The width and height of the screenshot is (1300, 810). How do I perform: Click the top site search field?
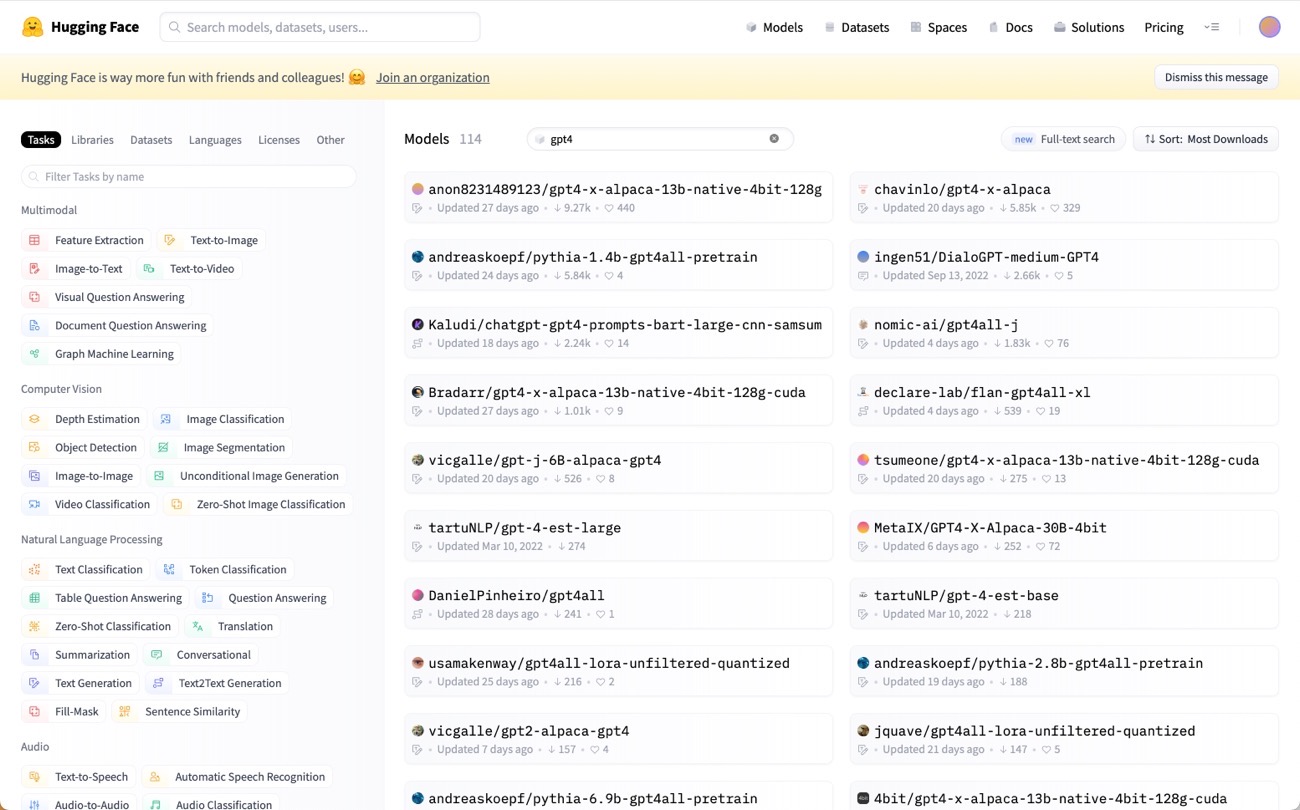coord(320,27)
